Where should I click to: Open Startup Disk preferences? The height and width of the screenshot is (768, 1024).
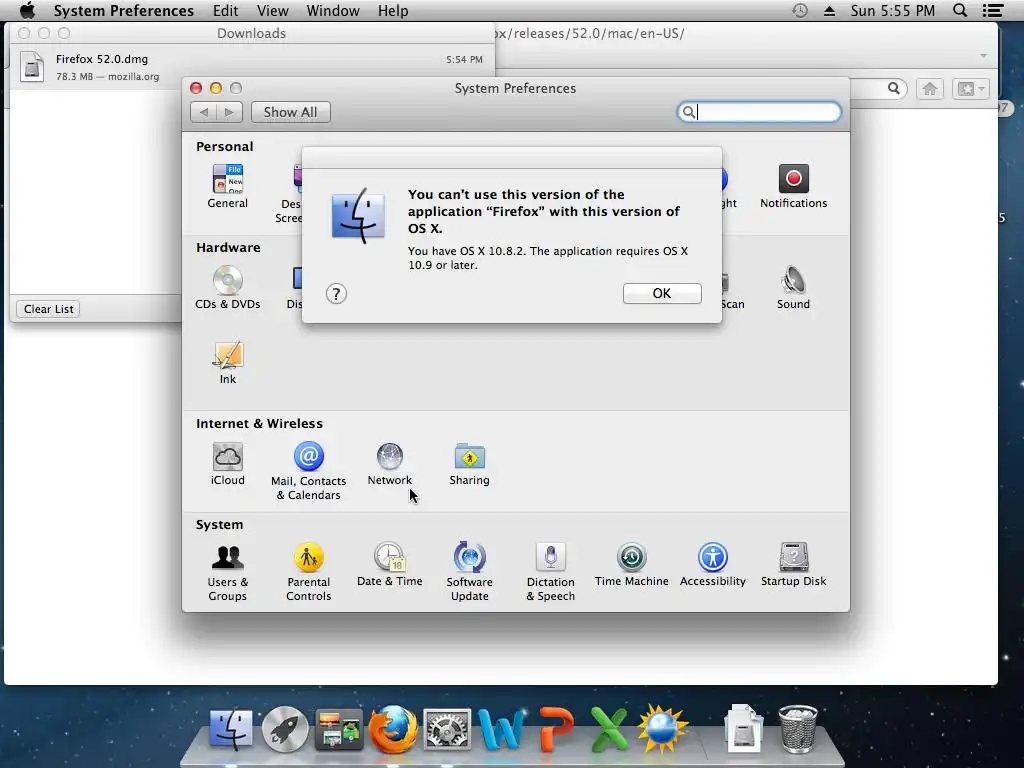coord(793,564)
